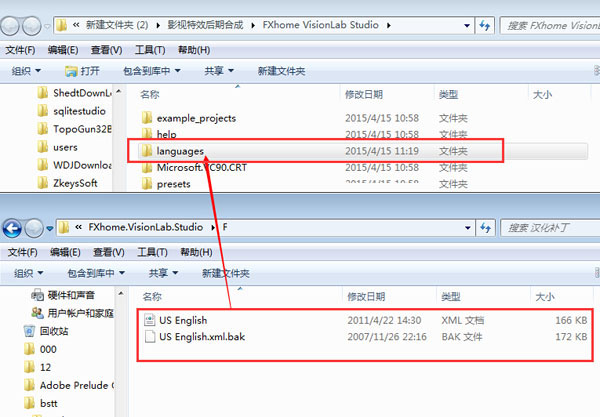
Task: Select US English XML file icon
Action: click(150, 320)
